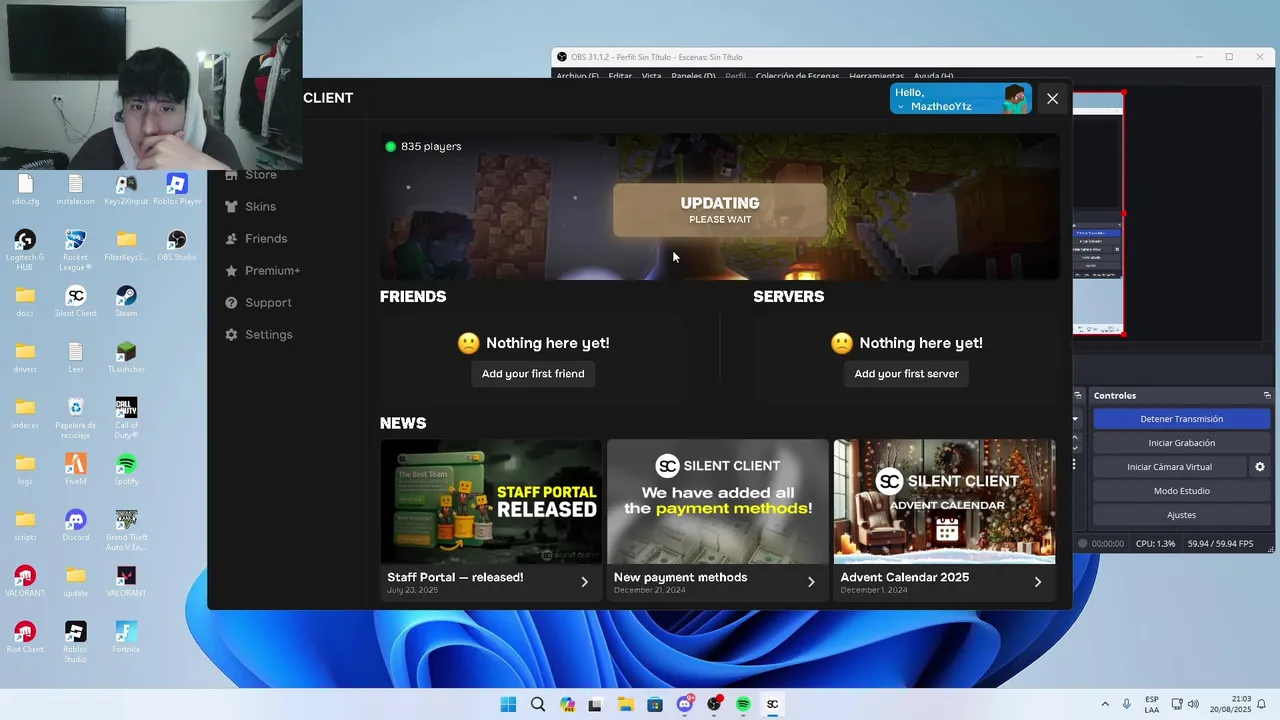Open Vista menu in OBS
Image resolution: width=1280 pixels, height=720 pixels.
(x=651, y=76)
